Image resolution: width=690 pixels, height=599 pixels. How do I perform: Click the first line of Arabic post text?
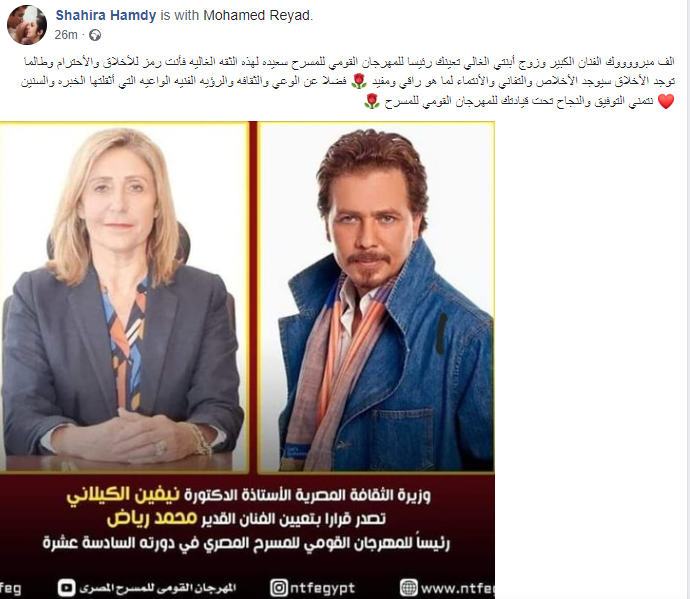tap(349, 62)
